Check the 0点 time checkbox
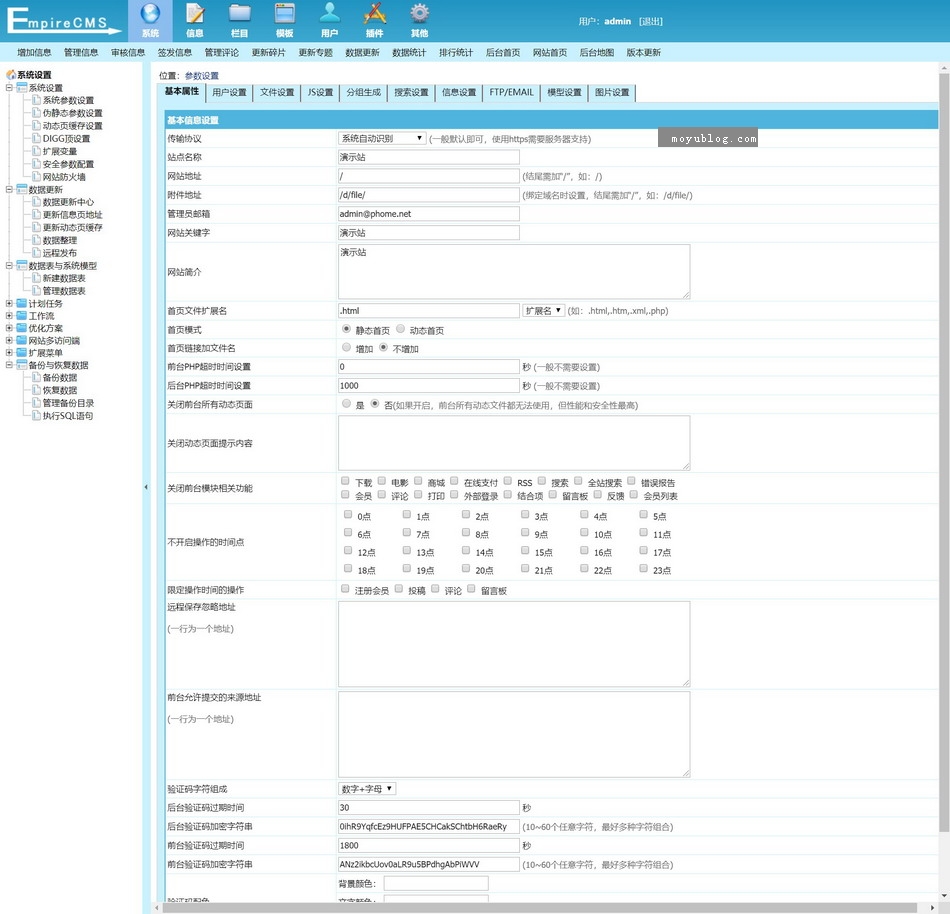The width and height of the screenshot is (950, 914). point(348,514)
